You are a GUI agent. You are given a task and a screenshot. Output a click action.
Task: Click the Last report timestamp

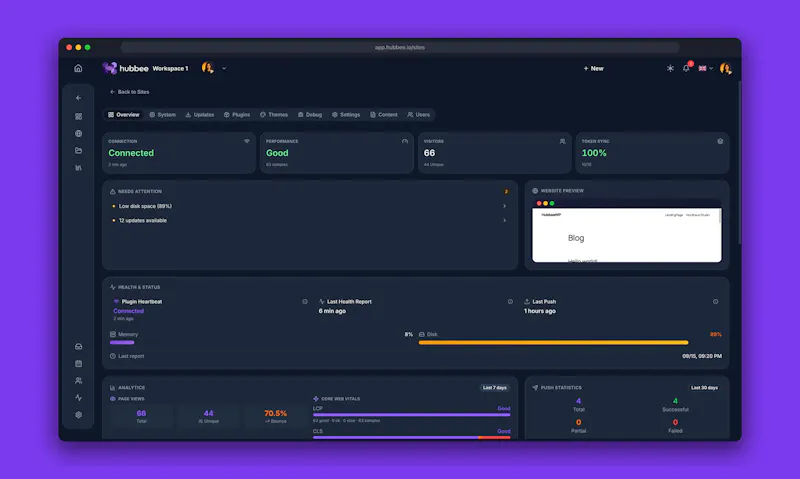702,356
